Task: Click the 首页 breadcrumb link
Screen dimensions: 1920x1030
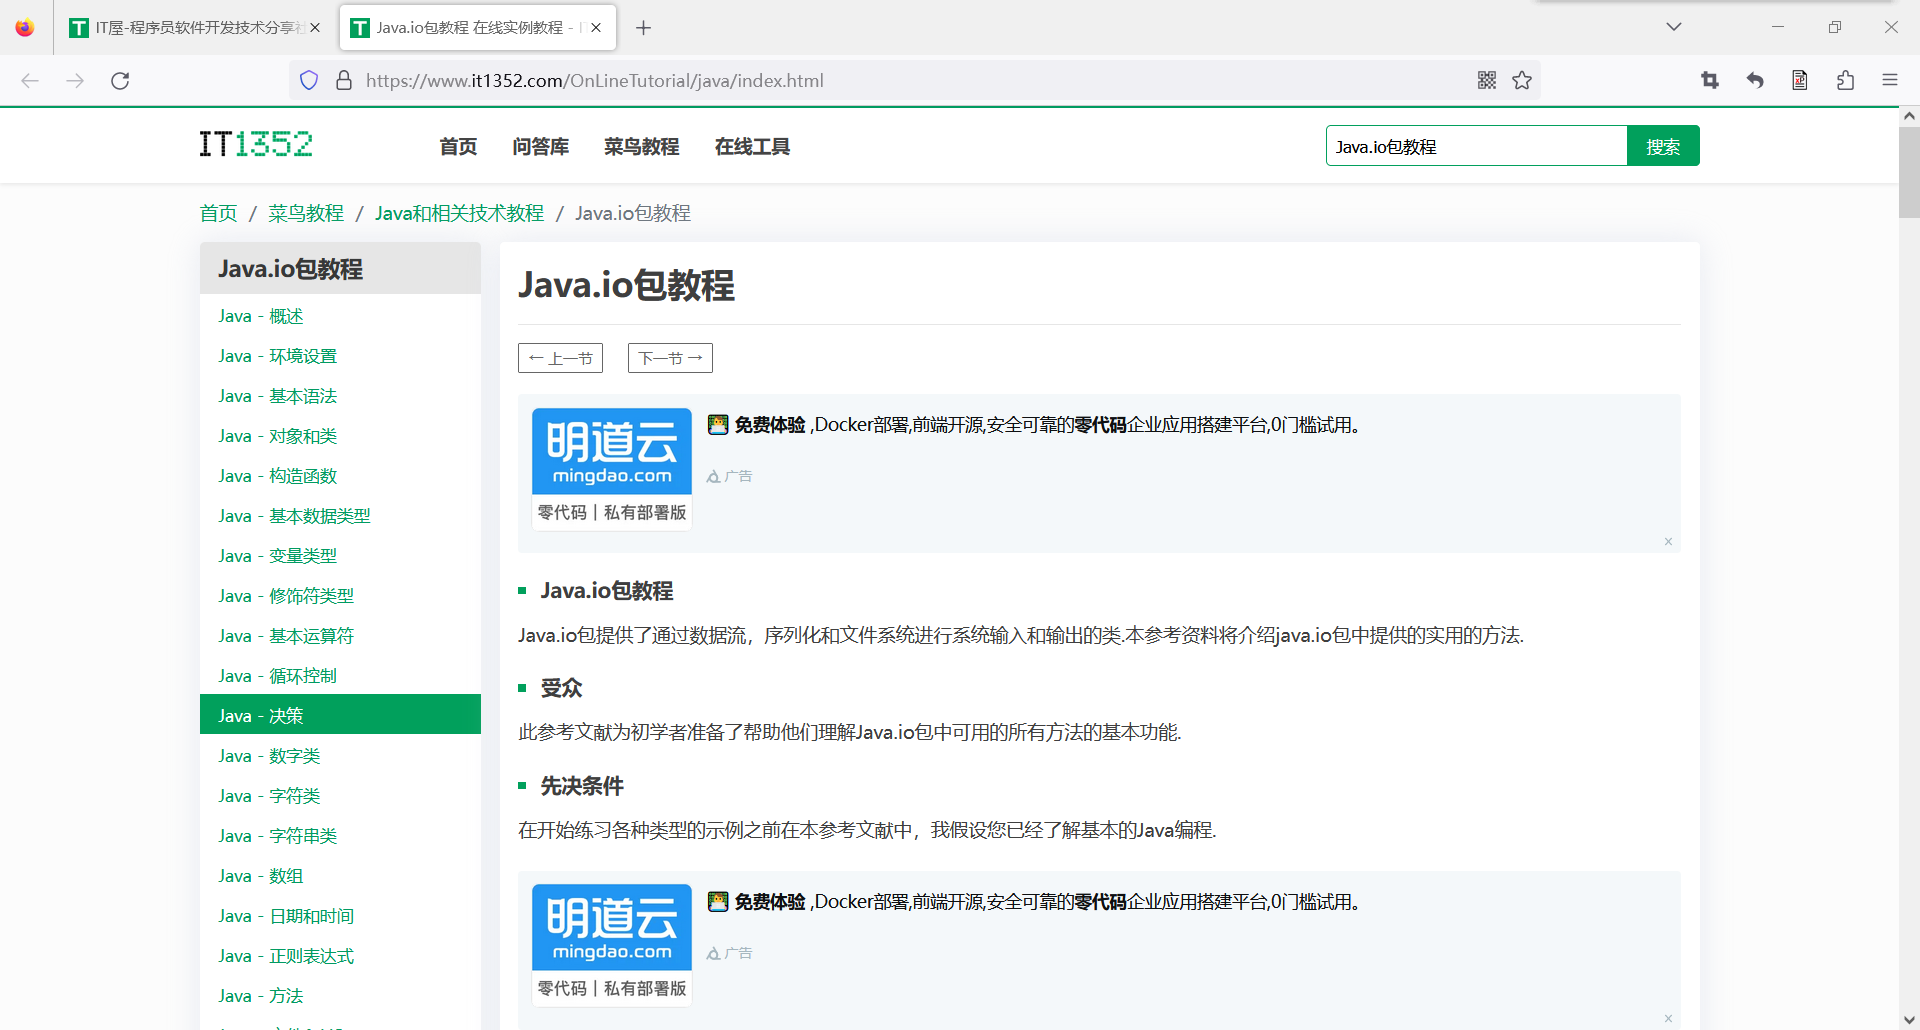Action: point(219,213)
